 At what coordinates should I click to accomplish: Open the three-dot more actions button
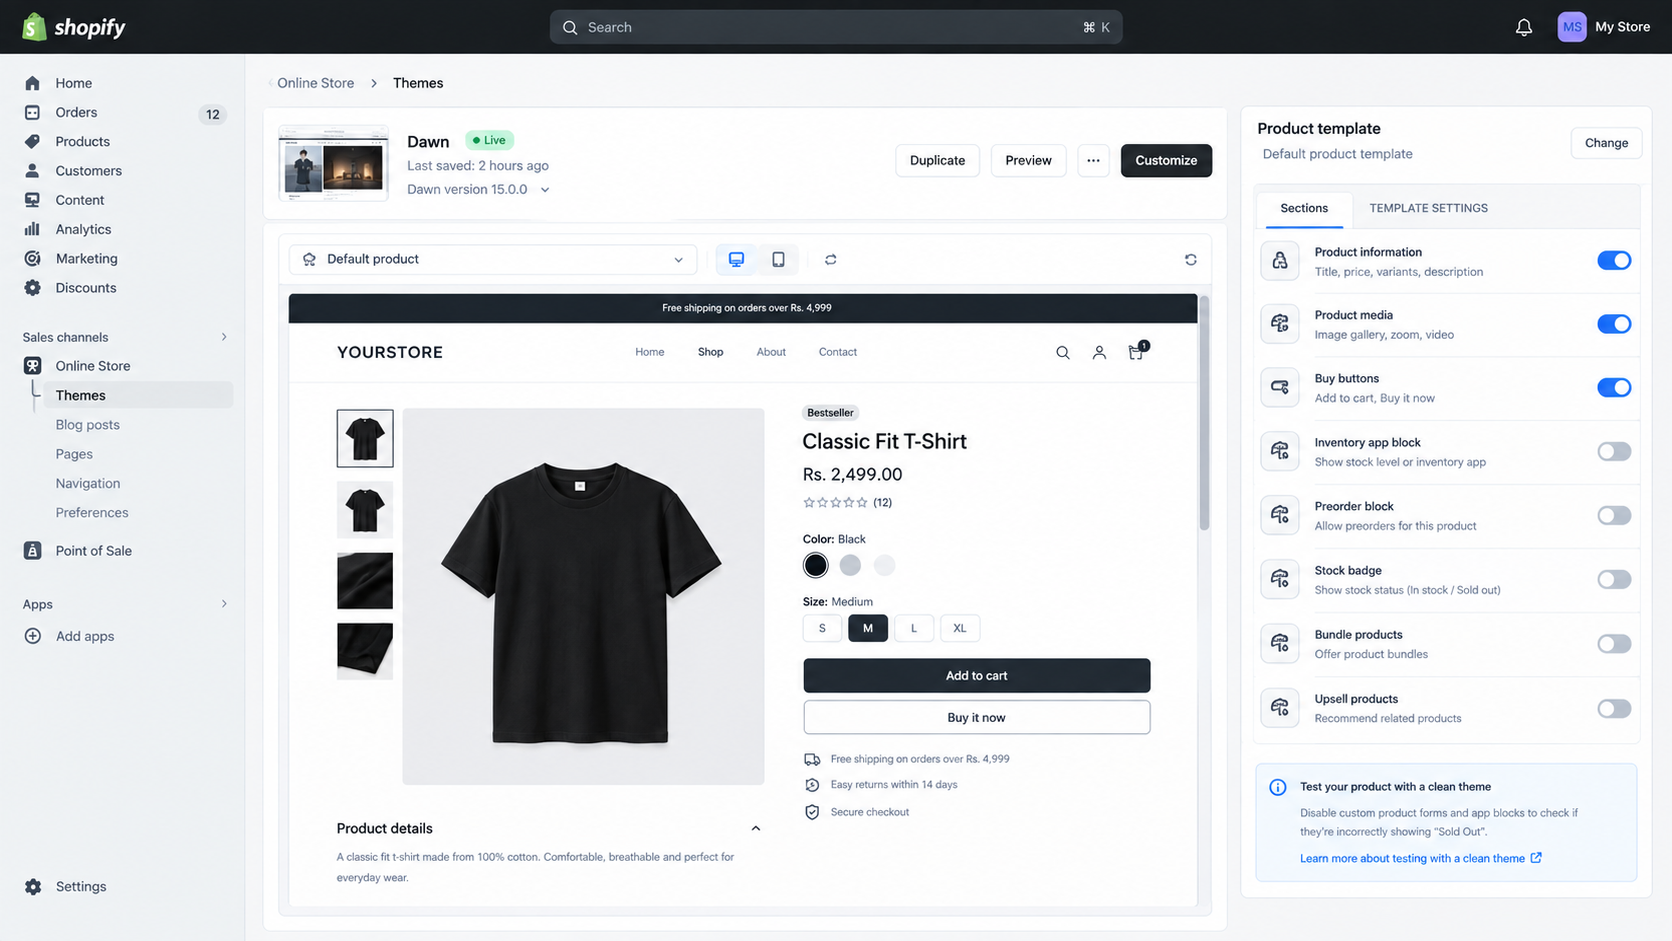click(1093, 160)
